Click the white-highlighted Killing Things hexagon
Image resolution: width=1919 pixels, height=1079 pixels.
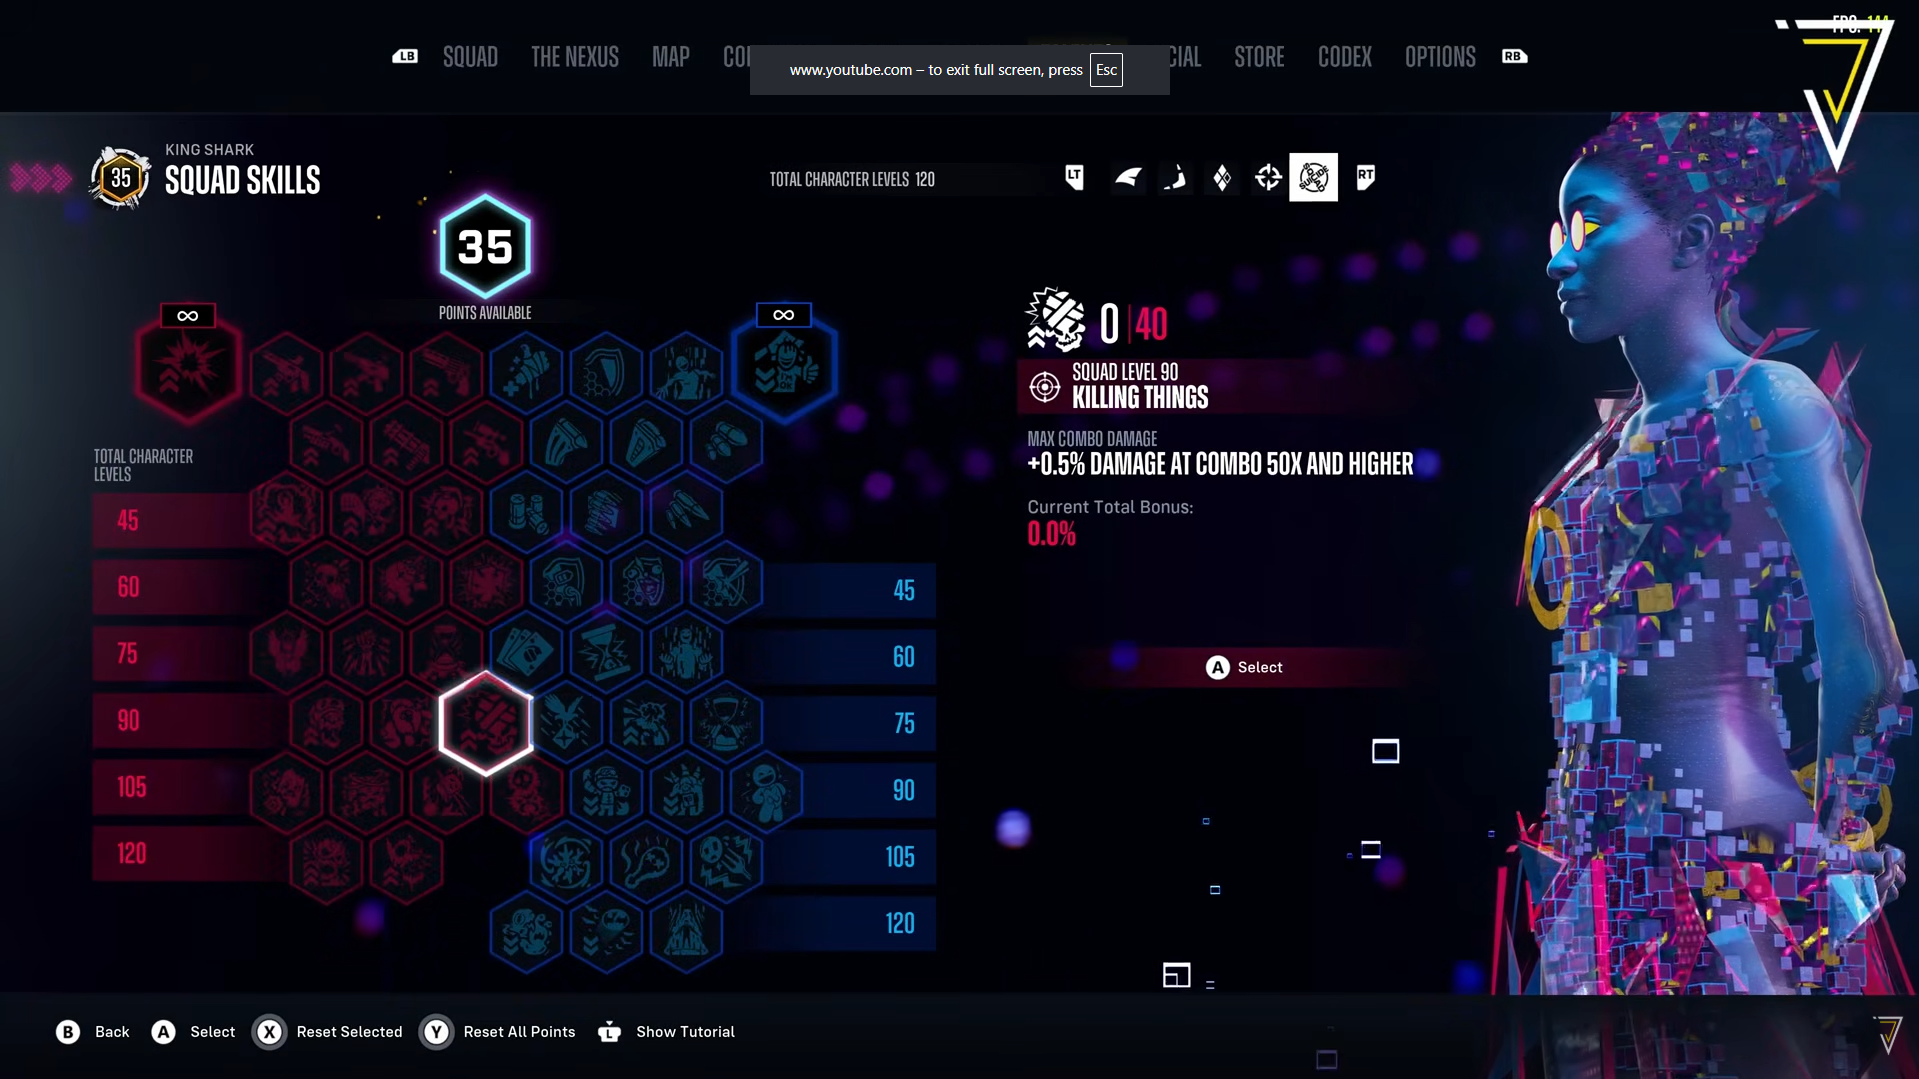click(x=486, y=723)
